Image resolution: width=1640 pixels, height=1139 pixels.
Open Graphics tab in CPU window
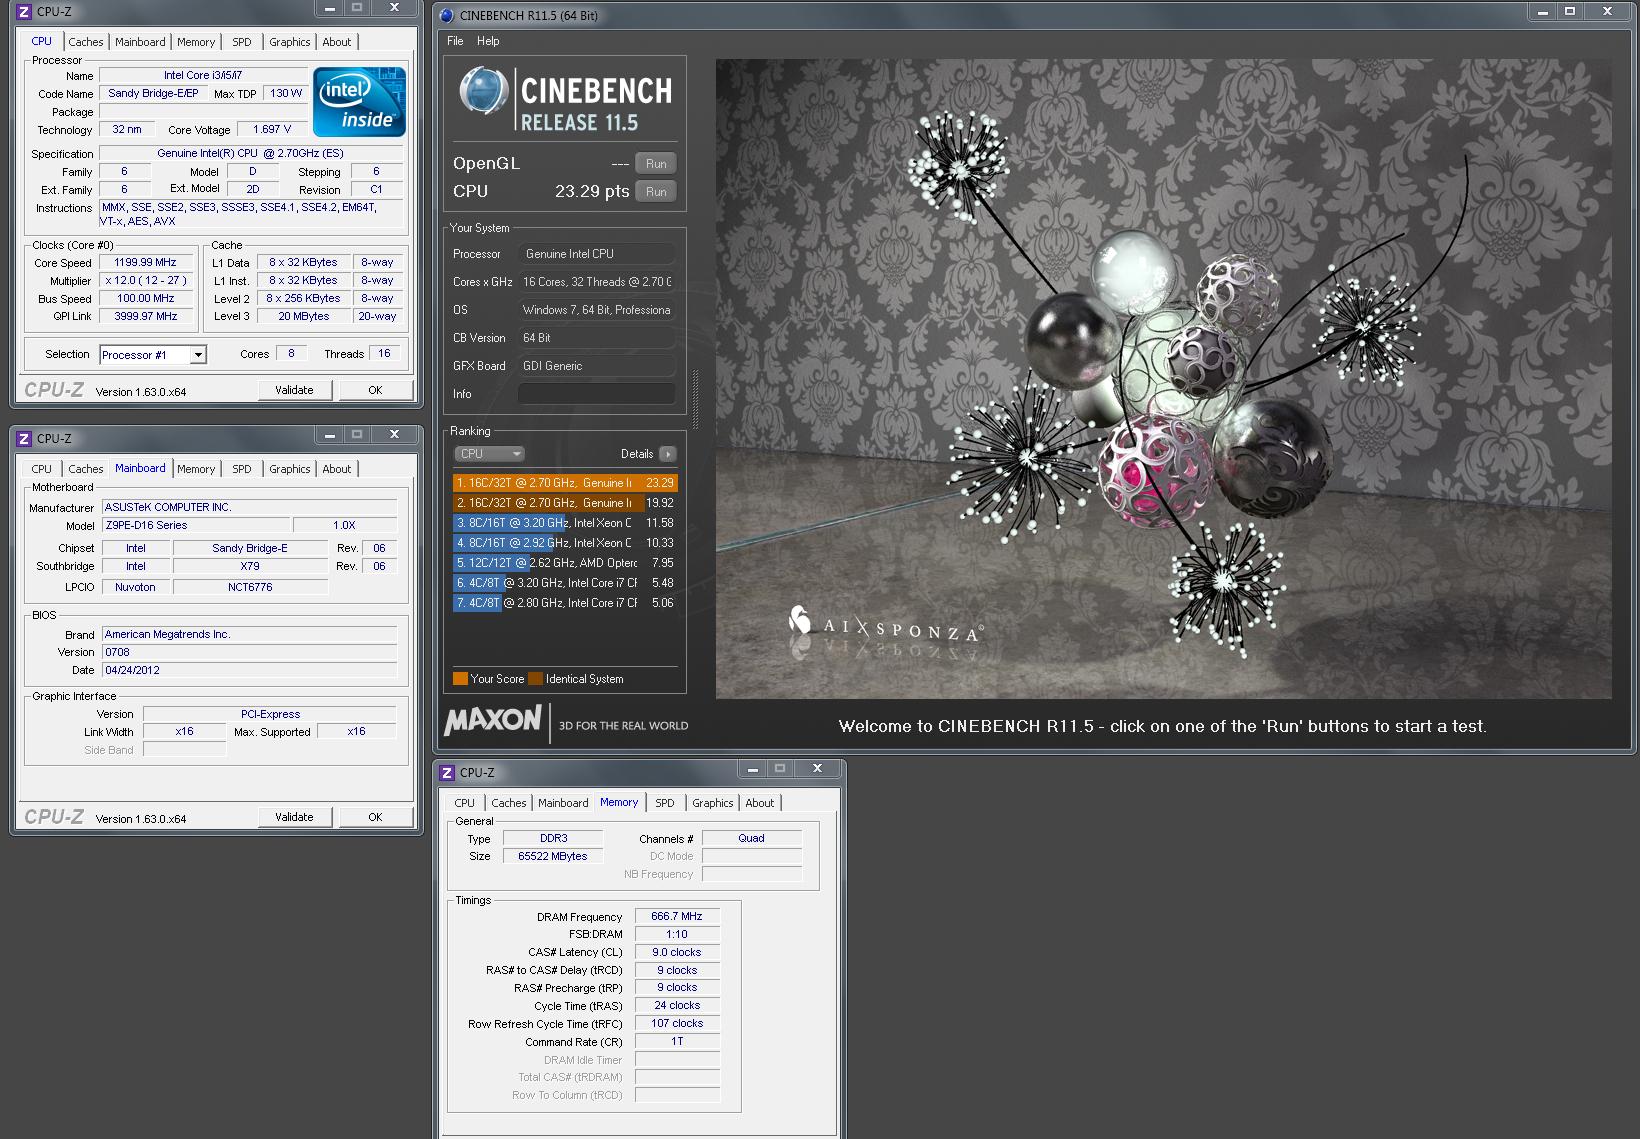pos(290,42)
